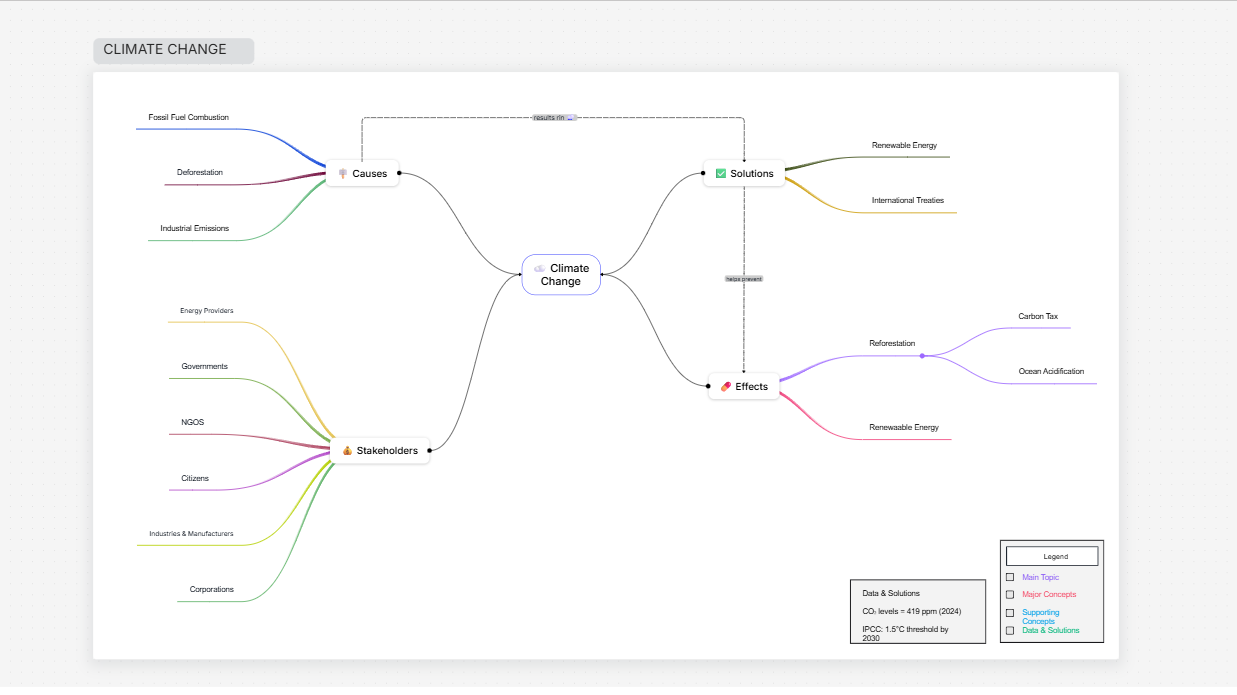This screenshot has width=1237, height=695.
Task: Select the Effects node
Action: 744,386
